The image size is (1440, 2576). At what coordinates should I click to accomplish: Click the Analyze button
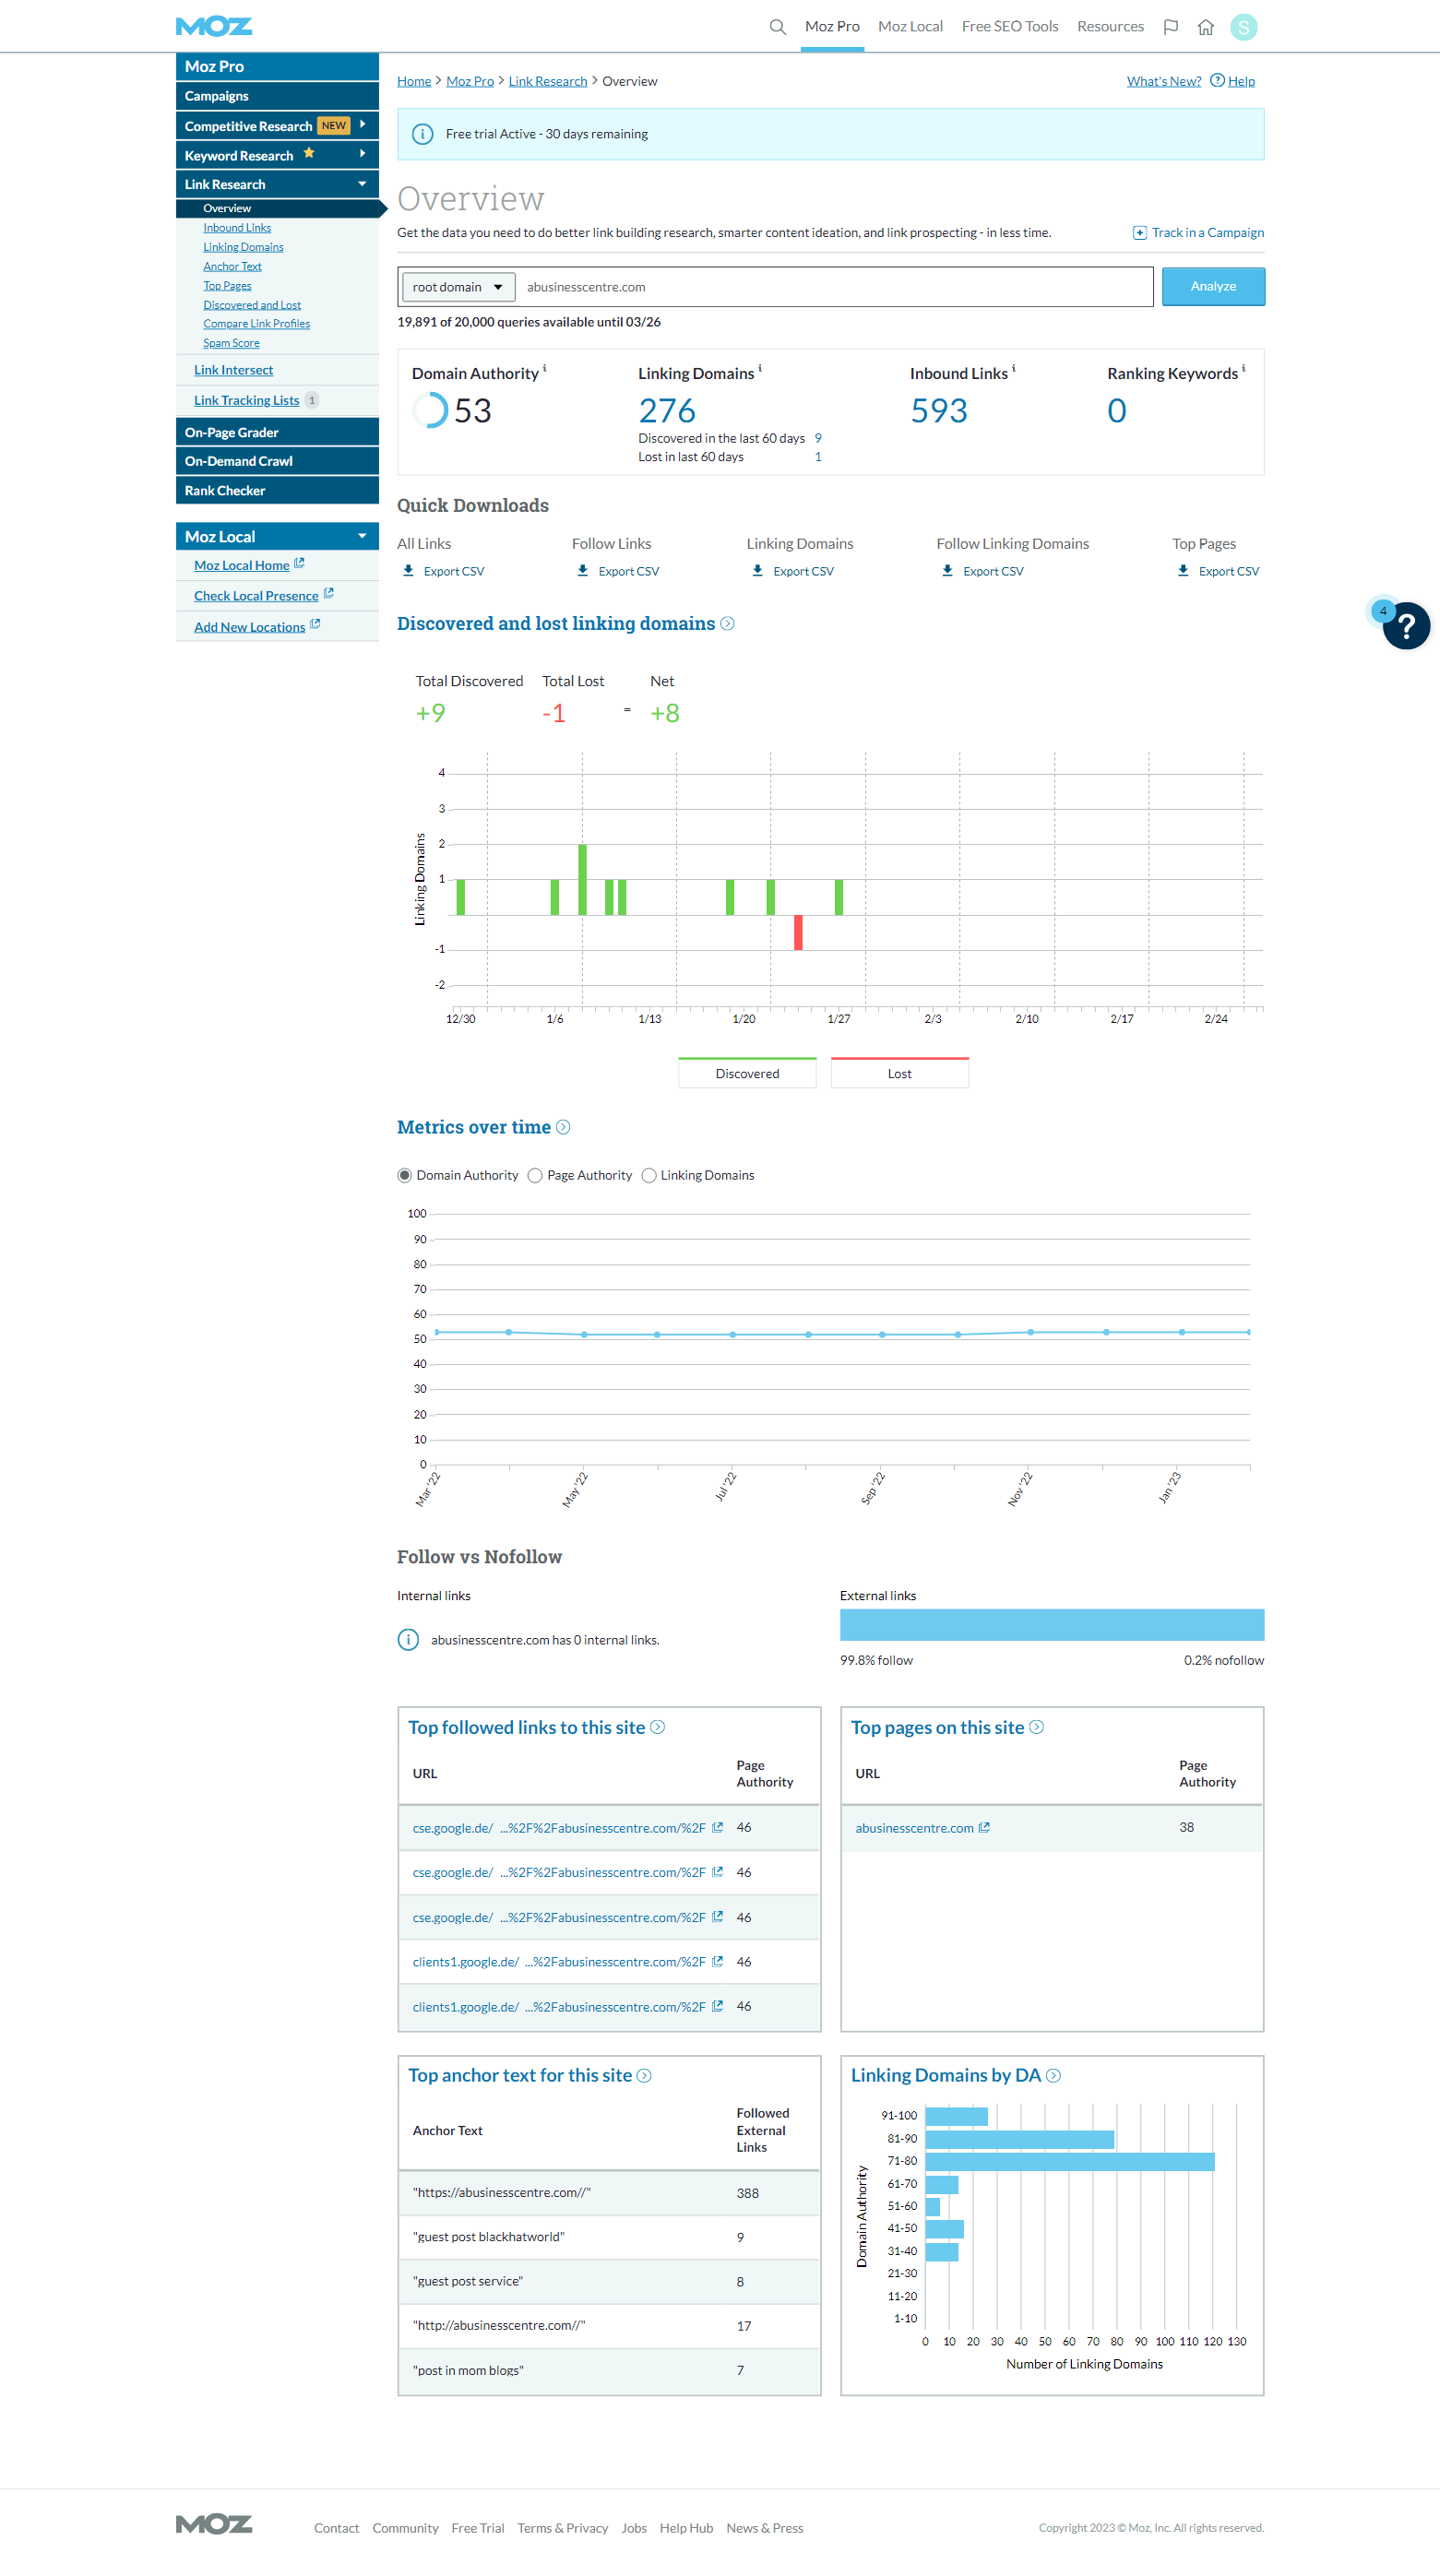(x=1213, y=286)
